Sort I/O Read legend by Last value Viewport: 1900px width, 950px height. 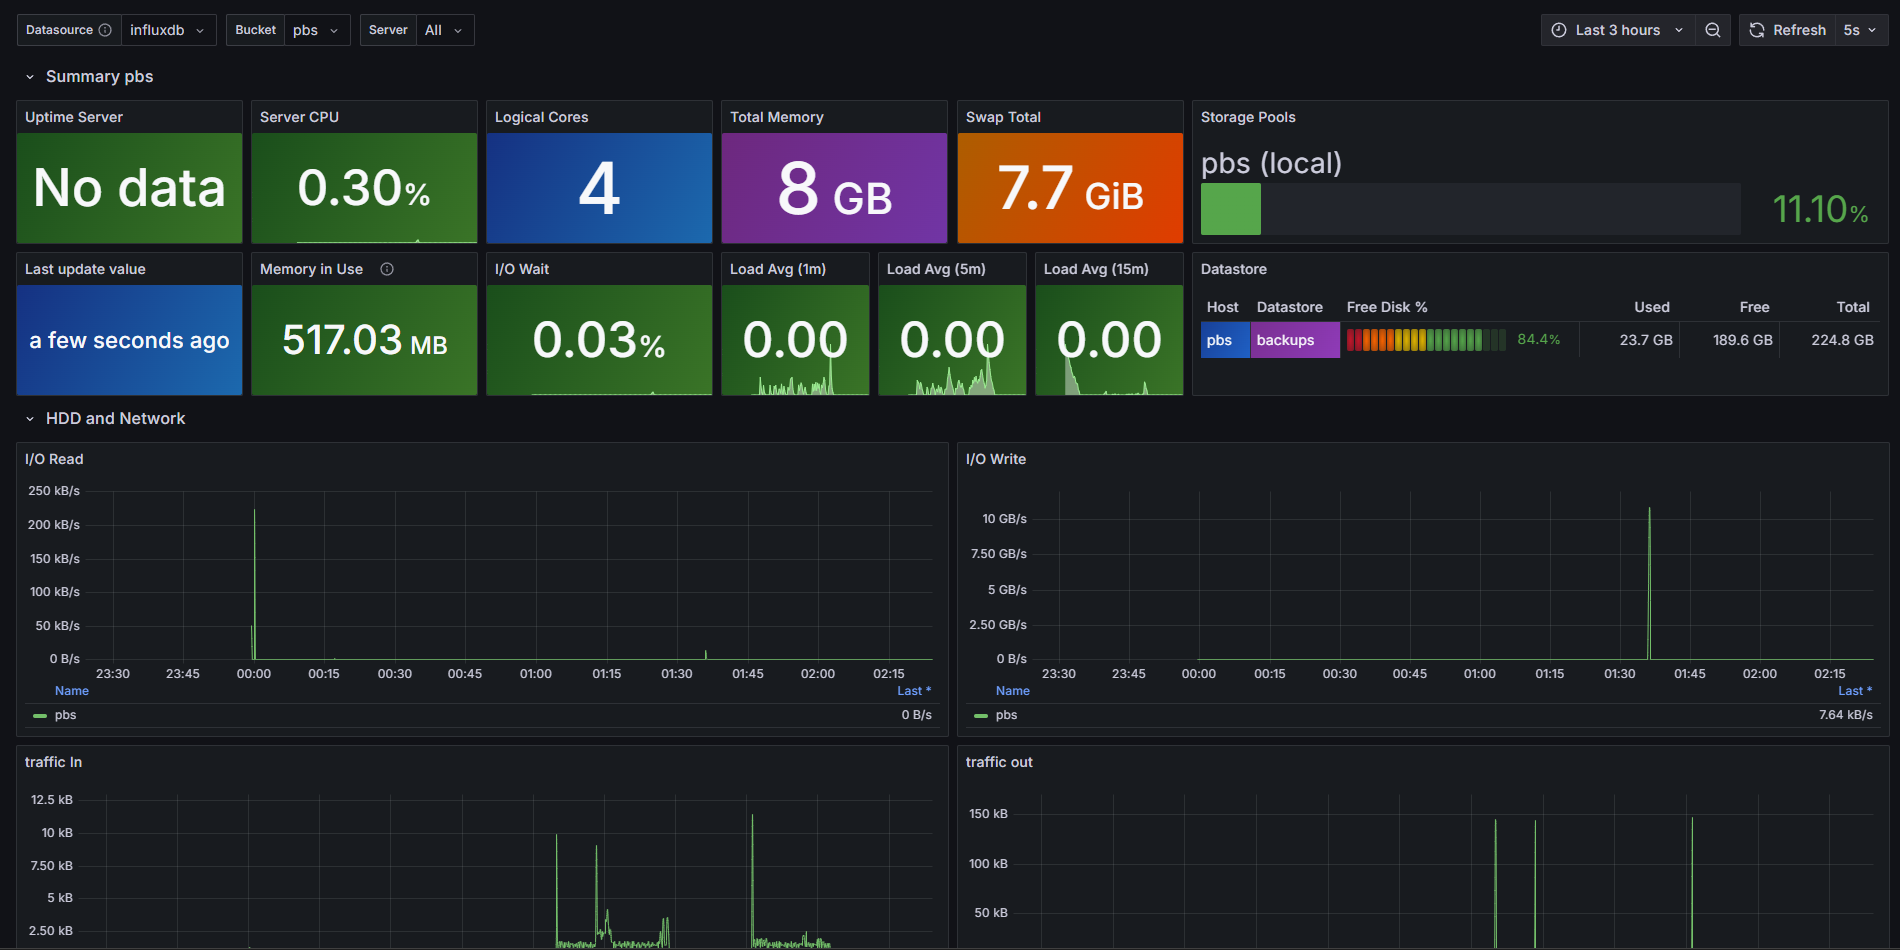point(912,691)
